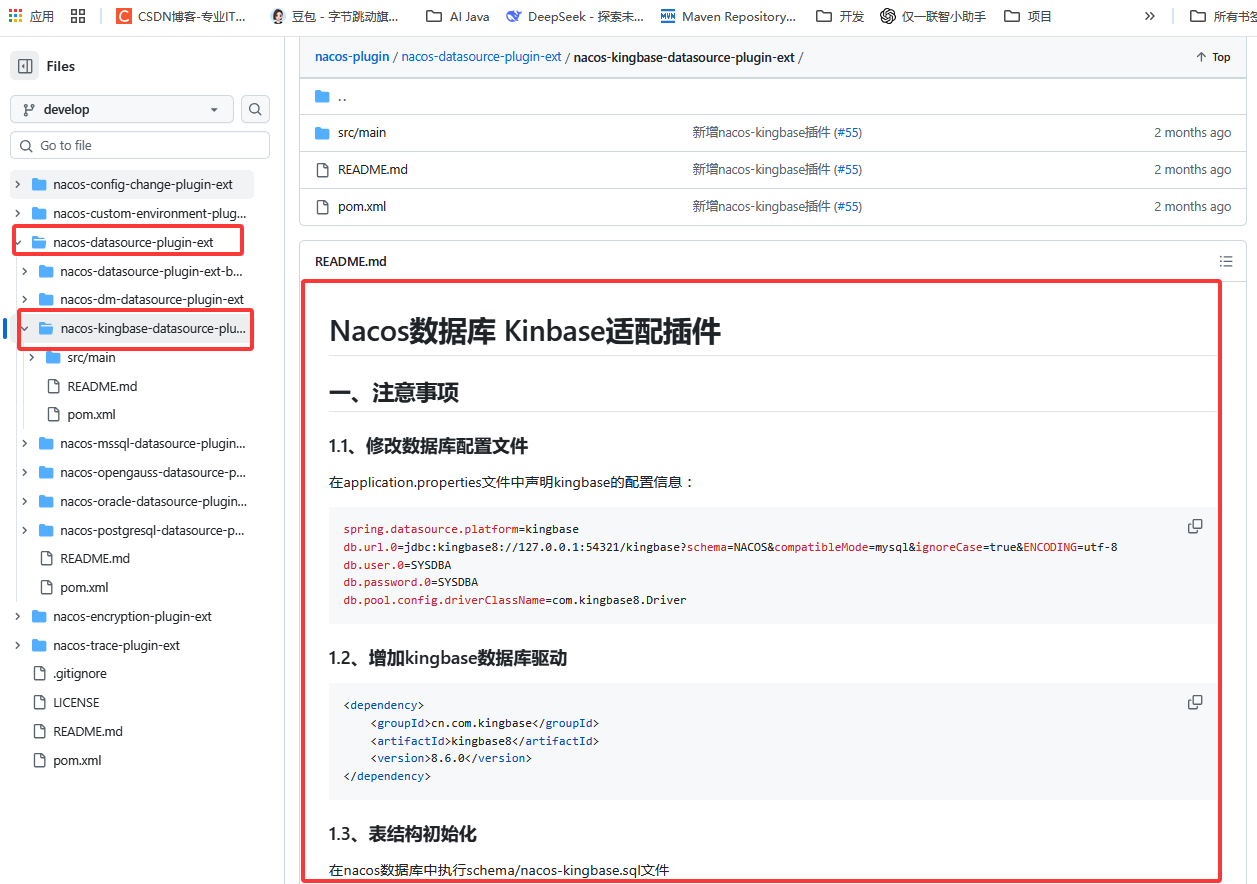Image resolution: width=1257 pixels, height=884 pixels.
Task: Expand nacos-config-change-plugin-ext folder chevron
Action: 18,184
